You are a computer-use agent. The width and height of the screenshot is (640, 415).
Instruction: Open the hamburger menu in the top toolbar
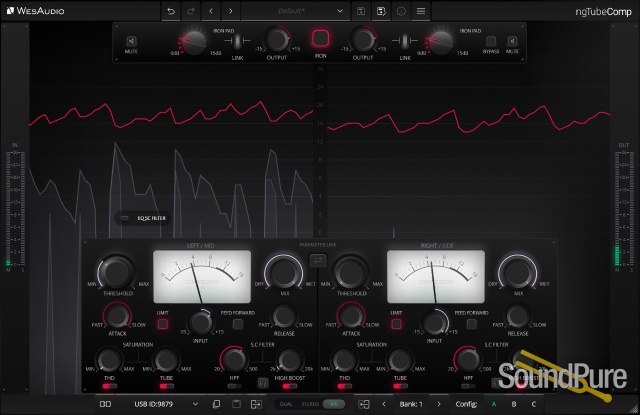[421, 11]
